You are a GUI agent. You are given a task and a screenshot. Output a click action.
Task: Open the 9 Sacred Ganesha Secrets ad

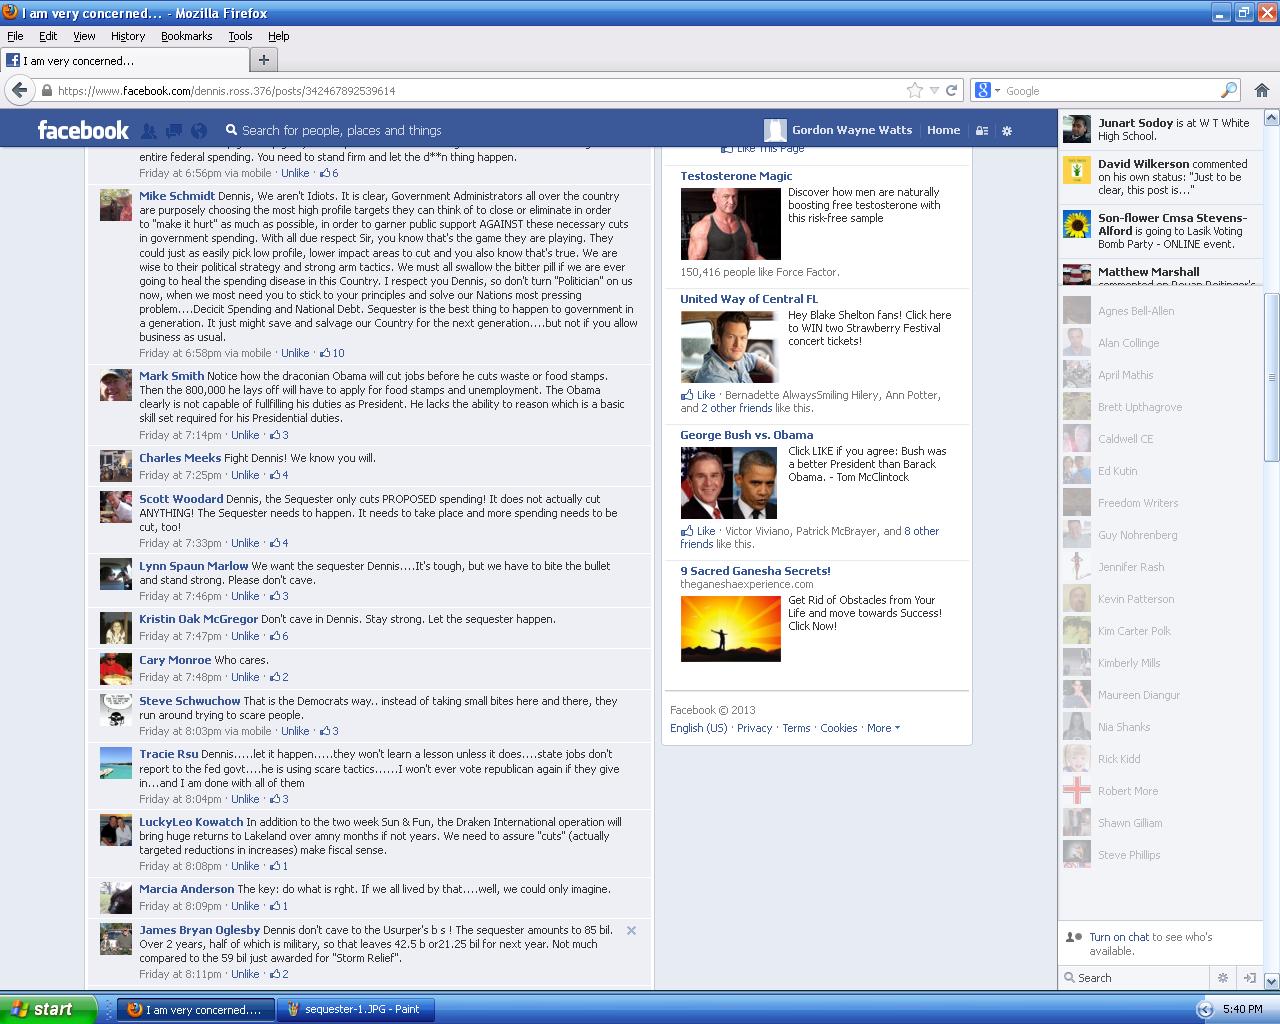click(x=755, y=571)
